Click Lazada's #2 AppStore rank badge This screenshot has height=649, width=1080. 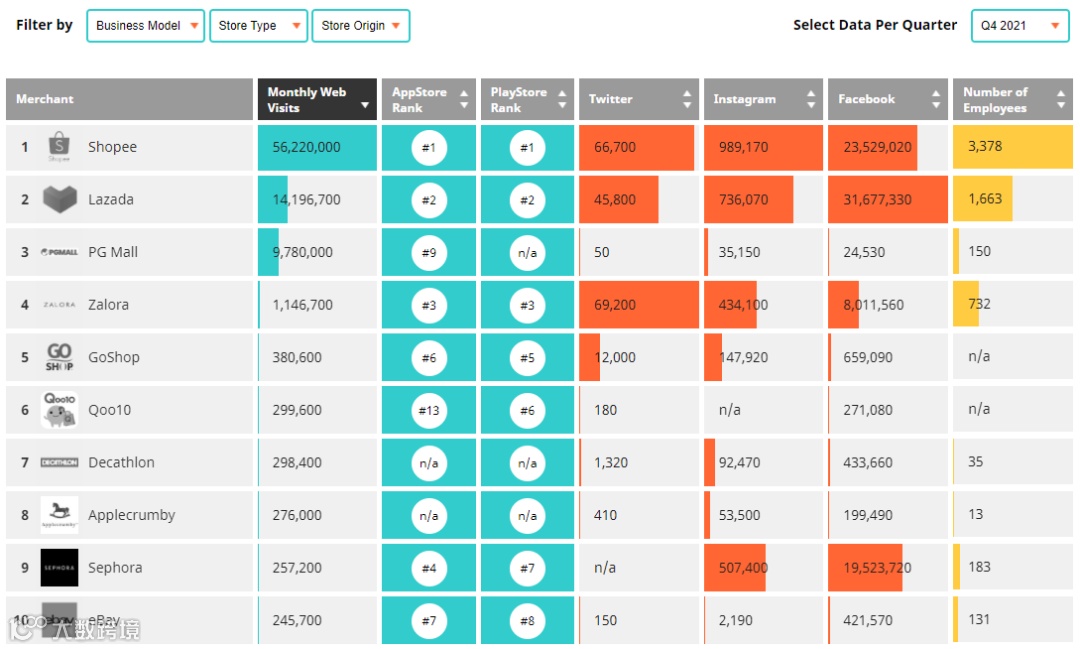[x=428, y=200]
